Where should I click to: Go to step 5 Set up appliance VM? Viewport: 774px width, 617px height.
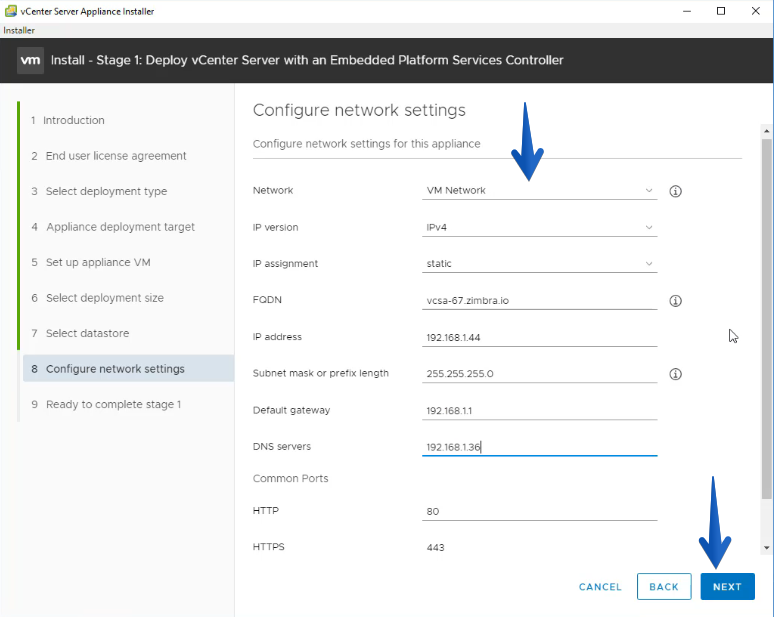pos(91,263)
